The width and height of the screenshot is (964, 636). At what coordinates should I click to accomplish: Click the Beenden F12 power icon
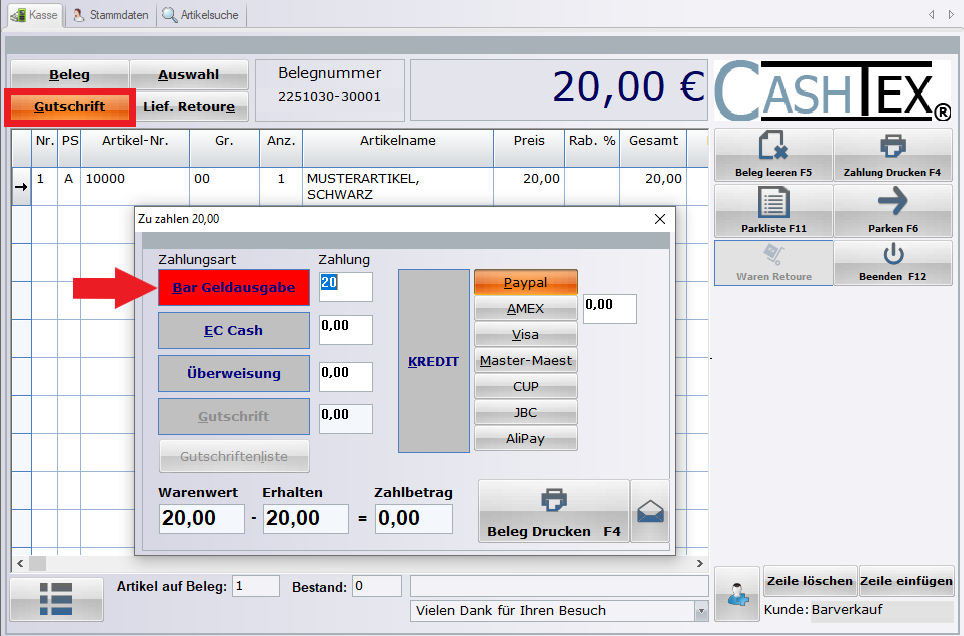tap(892, 262)
